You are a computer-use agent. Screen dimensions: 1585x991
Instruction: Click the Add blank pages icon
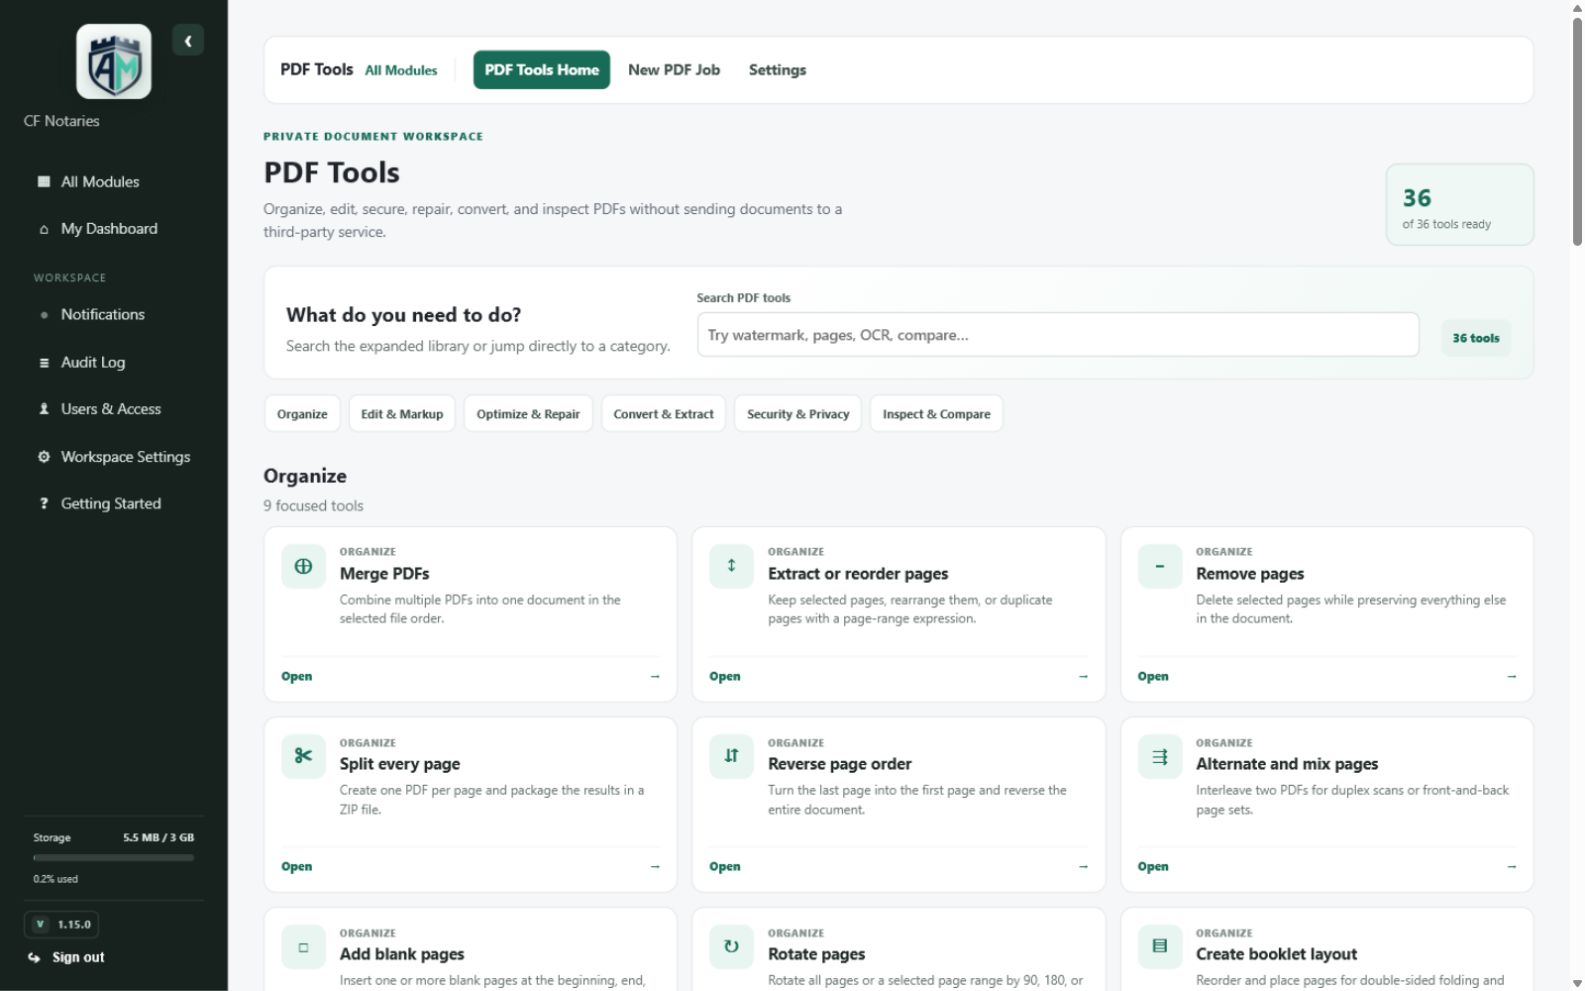coord(303,947)
